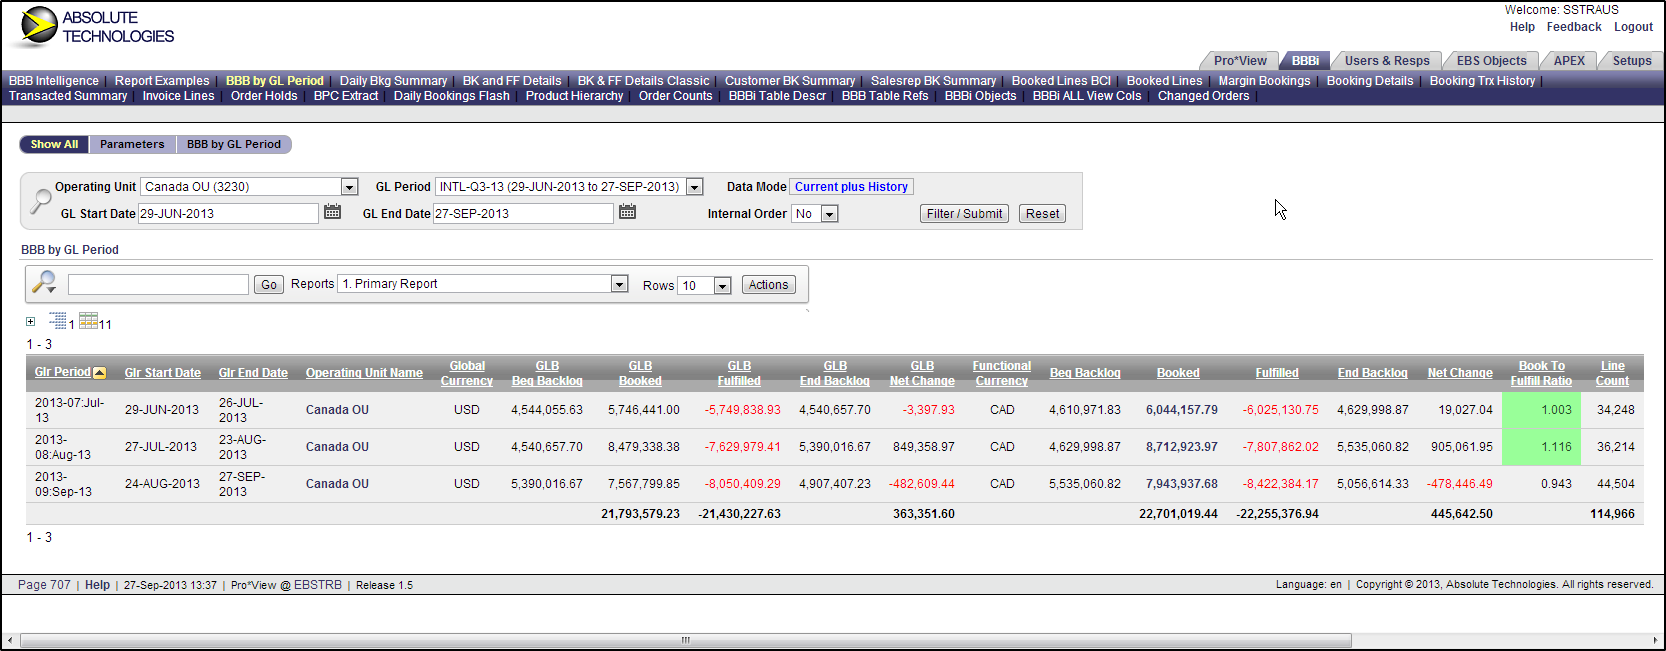
Task: Open the Internal Order dropdown
Action: coord(829,214)
